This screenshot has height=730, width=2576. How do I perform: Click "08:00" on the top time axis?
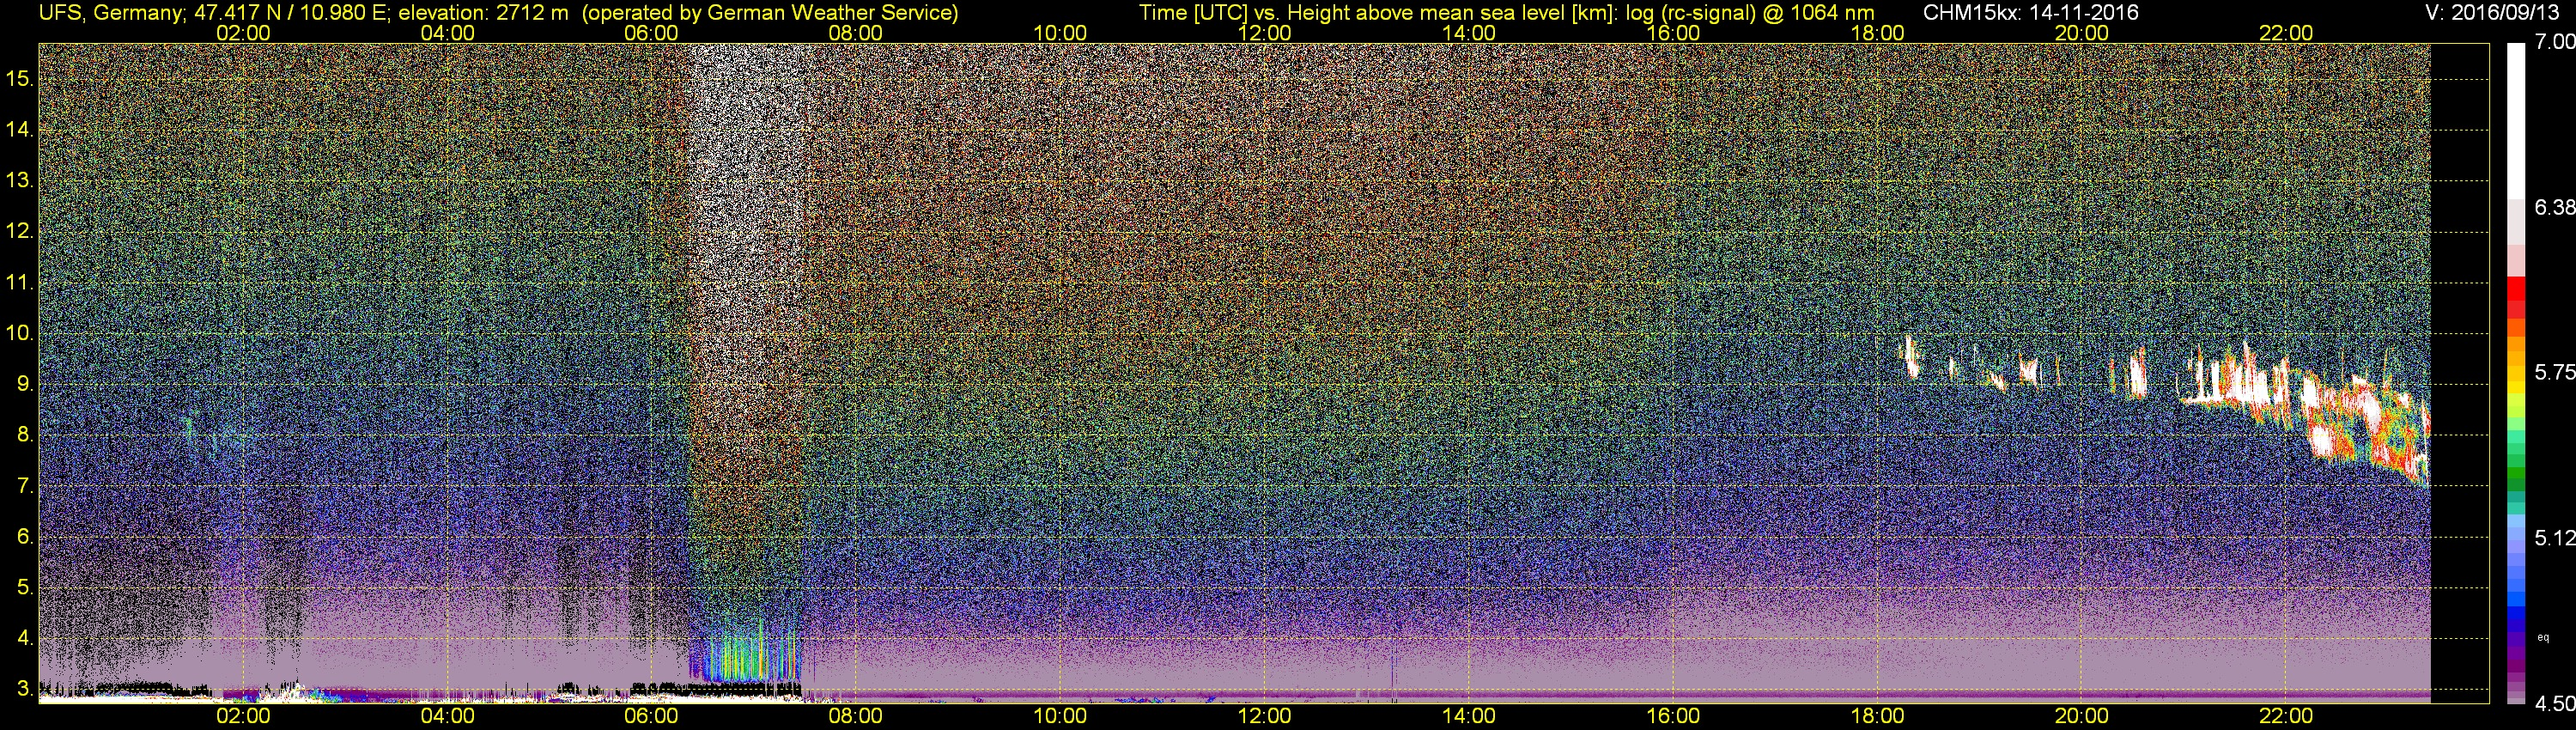point(856,33)
